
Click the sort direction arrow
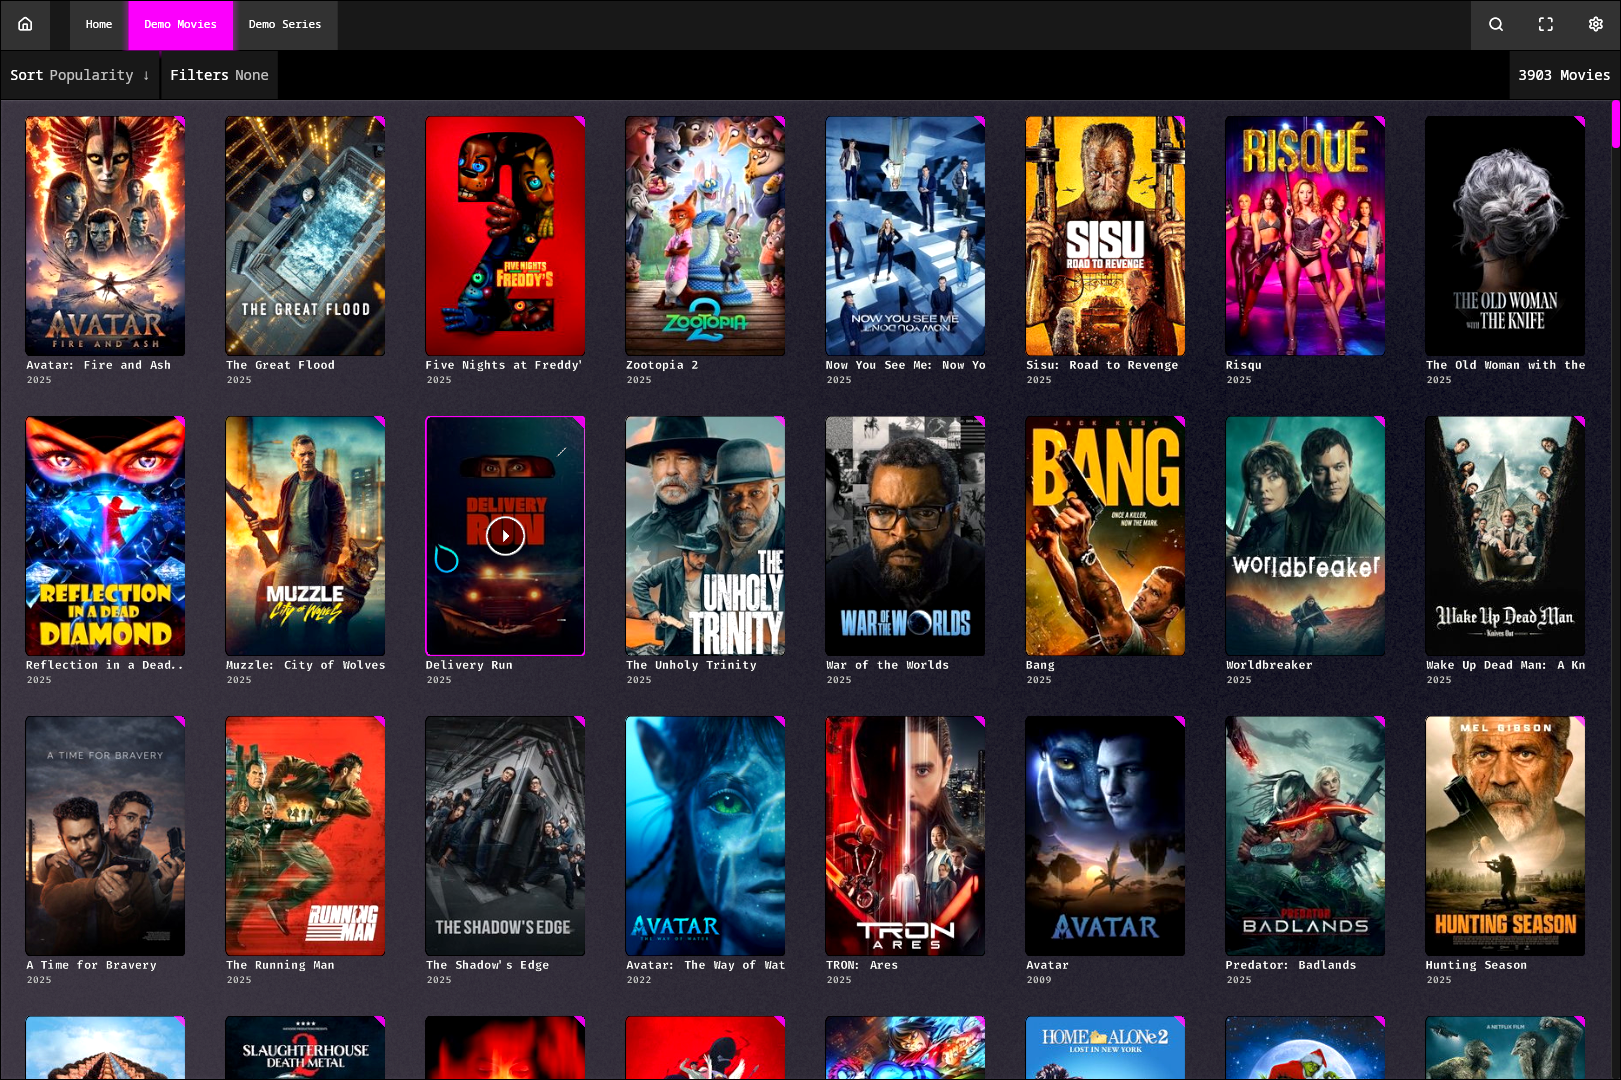pos(147,75)
